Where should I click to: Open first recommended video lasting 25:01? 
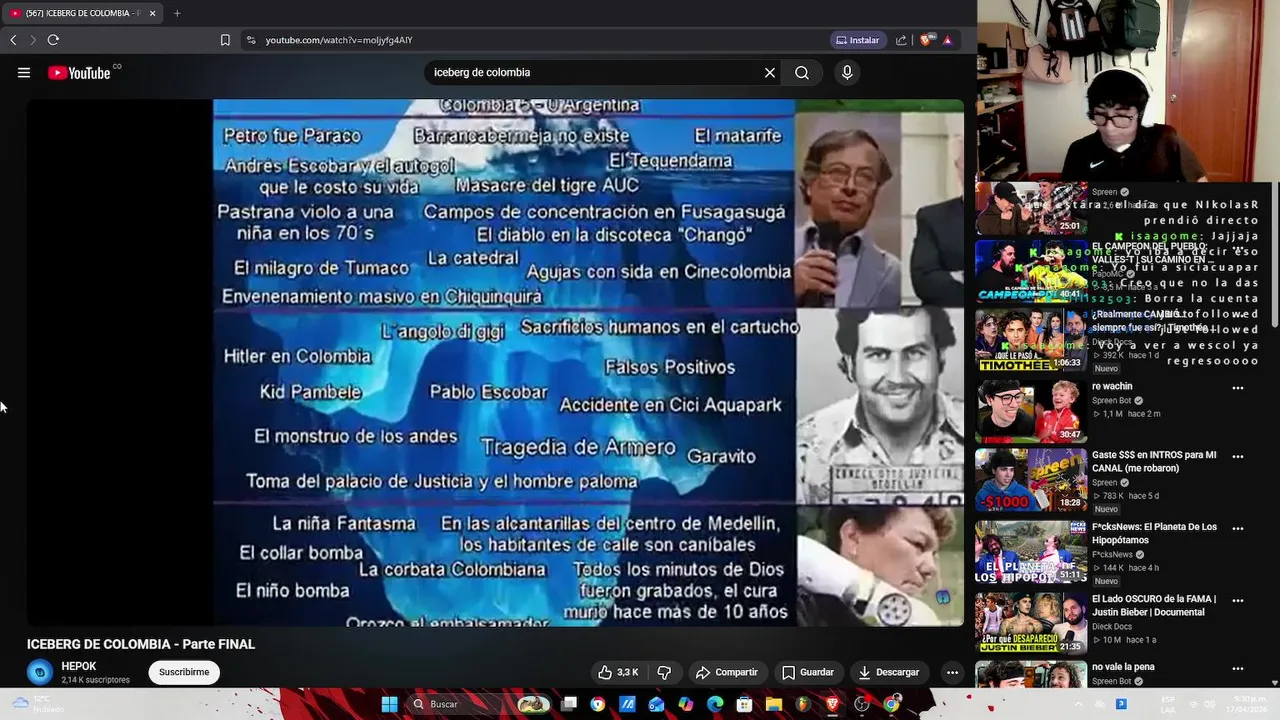[x=1031, y=208]
